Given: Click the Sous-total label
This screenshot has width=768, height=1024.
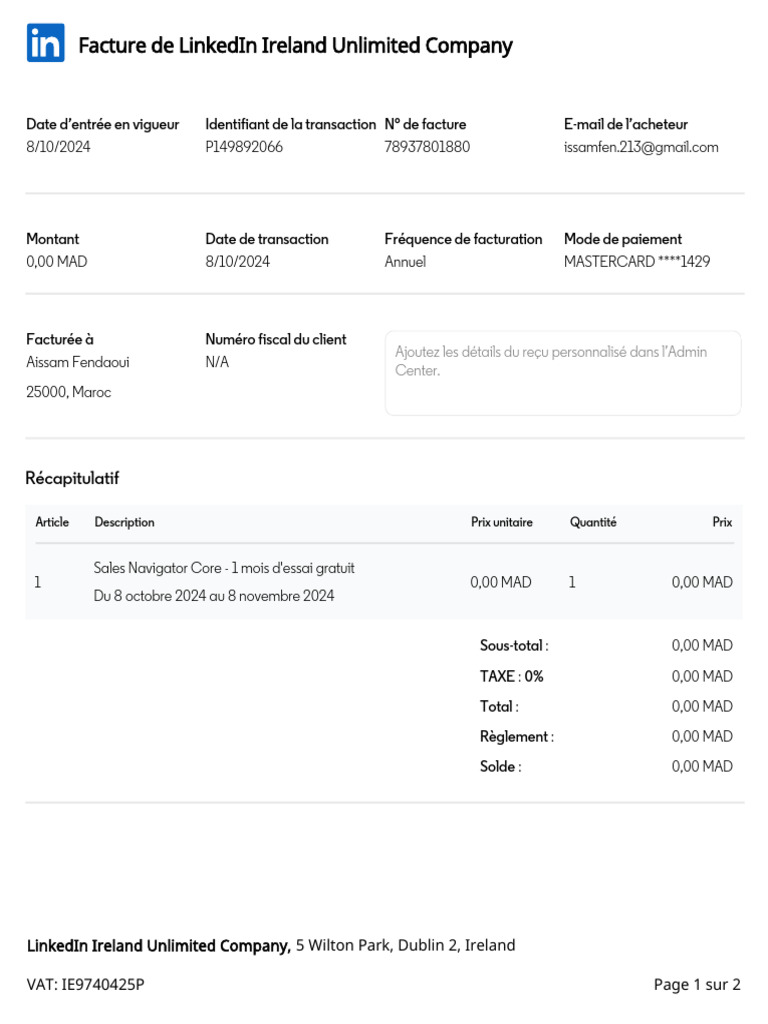Looking at the screenshot, I should pyautogui.click(x=514, y=646).
